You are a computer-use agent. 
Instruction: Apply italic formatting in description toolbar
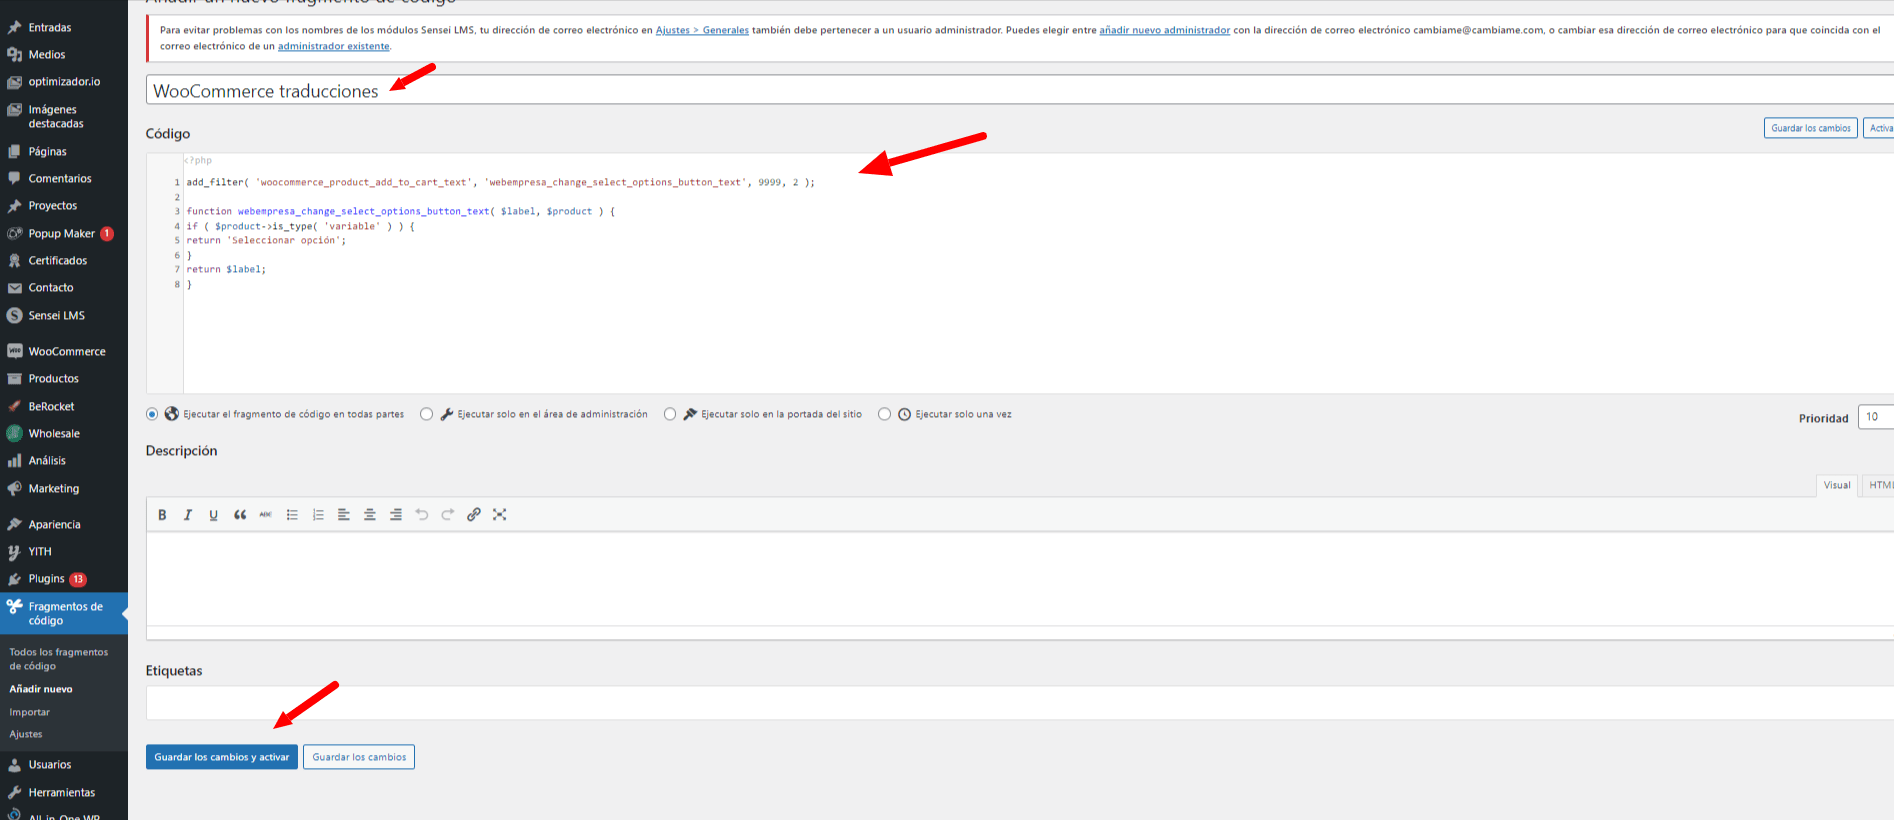pyautogui.click(x=187, y=515)
